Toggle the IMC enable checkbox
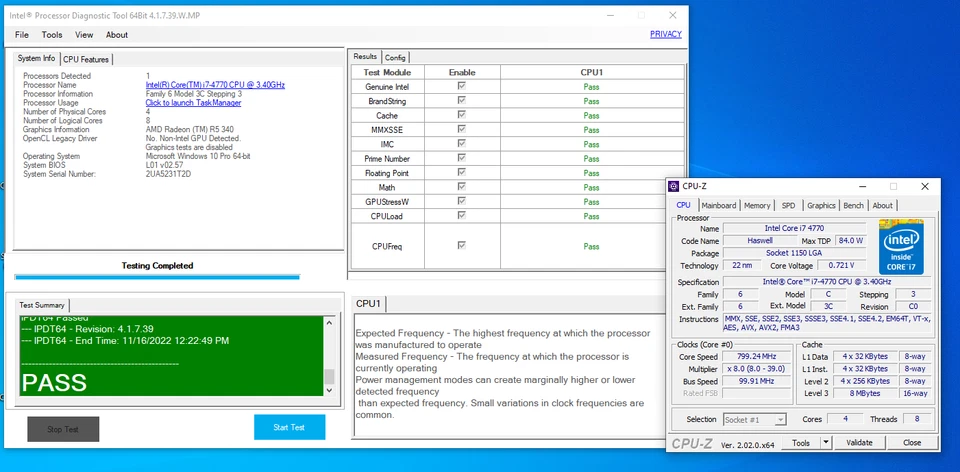The height and width of the screenshot is (472, 960). point(462,144)
